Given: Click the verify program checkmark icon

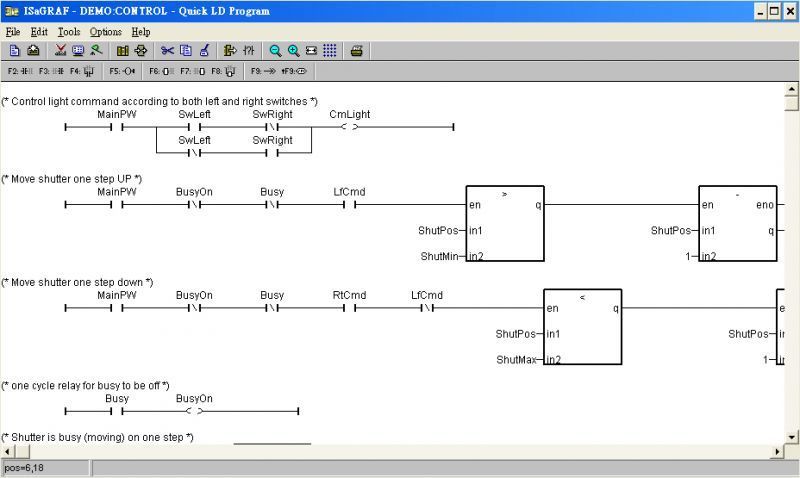Looking at the screenshot, I should [60, 51].
